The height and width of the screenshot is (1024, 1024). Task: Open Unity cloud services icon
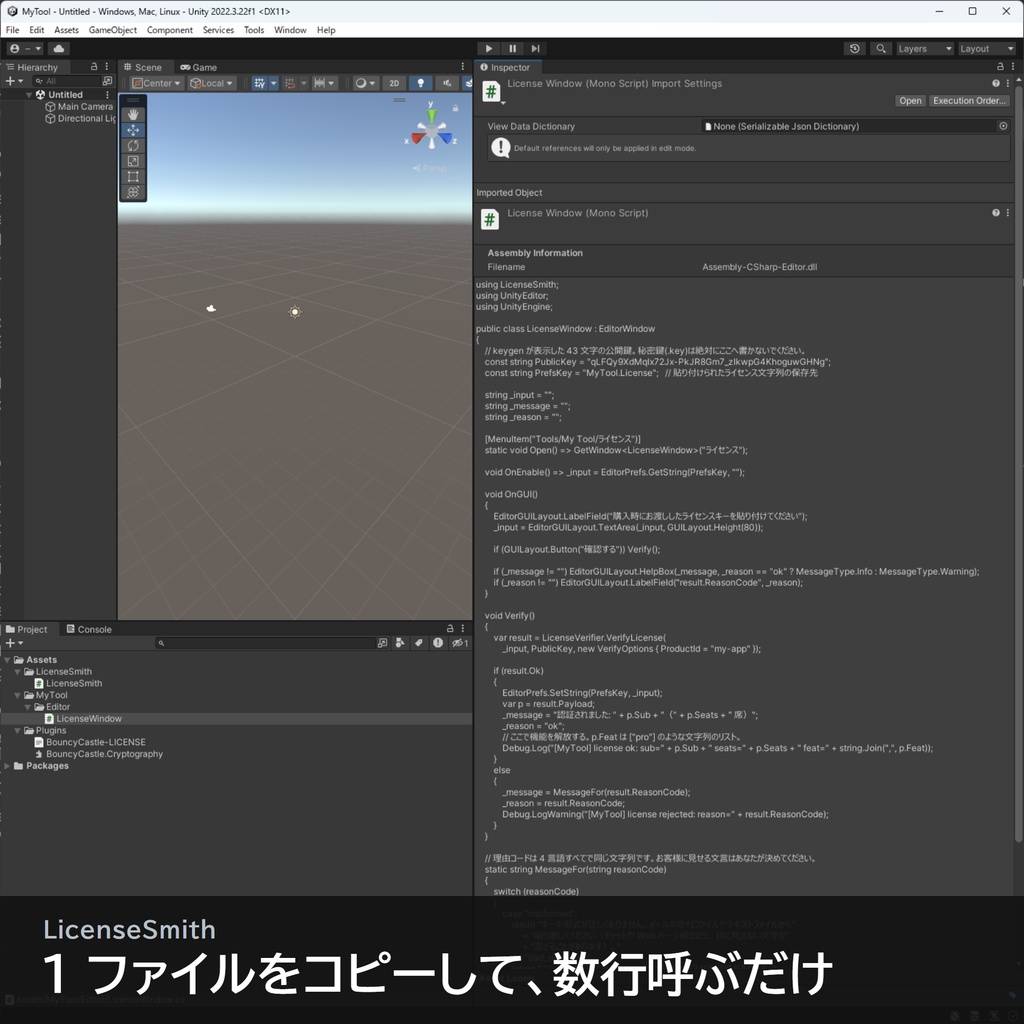coord(59,48)
